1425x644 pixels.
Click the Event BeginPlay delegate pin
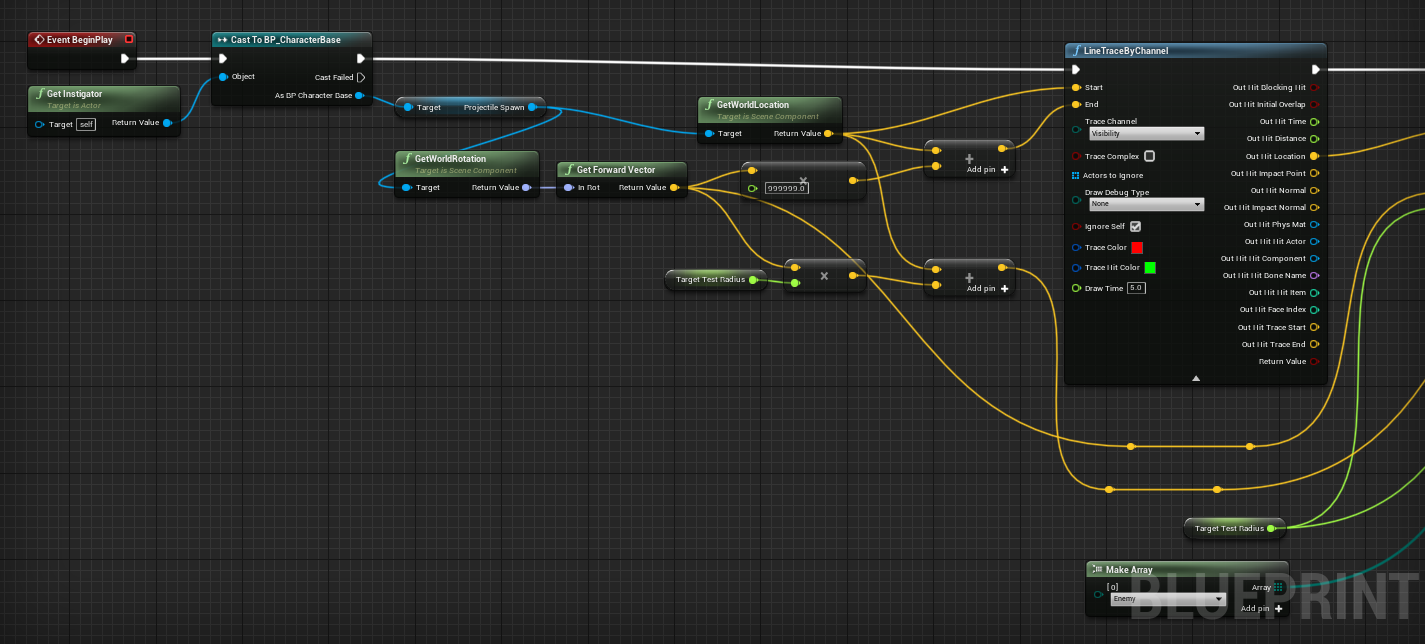128,40
